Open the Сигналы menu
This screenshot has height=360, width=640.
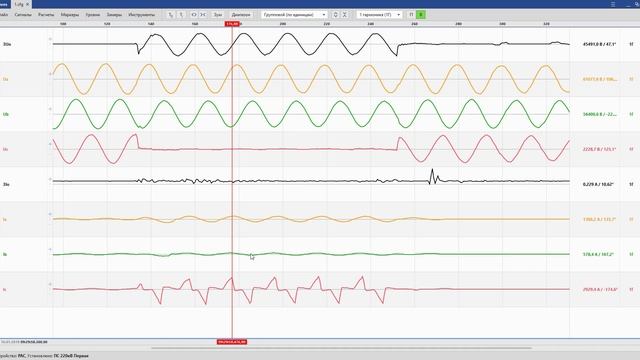[x=23, y=15]
